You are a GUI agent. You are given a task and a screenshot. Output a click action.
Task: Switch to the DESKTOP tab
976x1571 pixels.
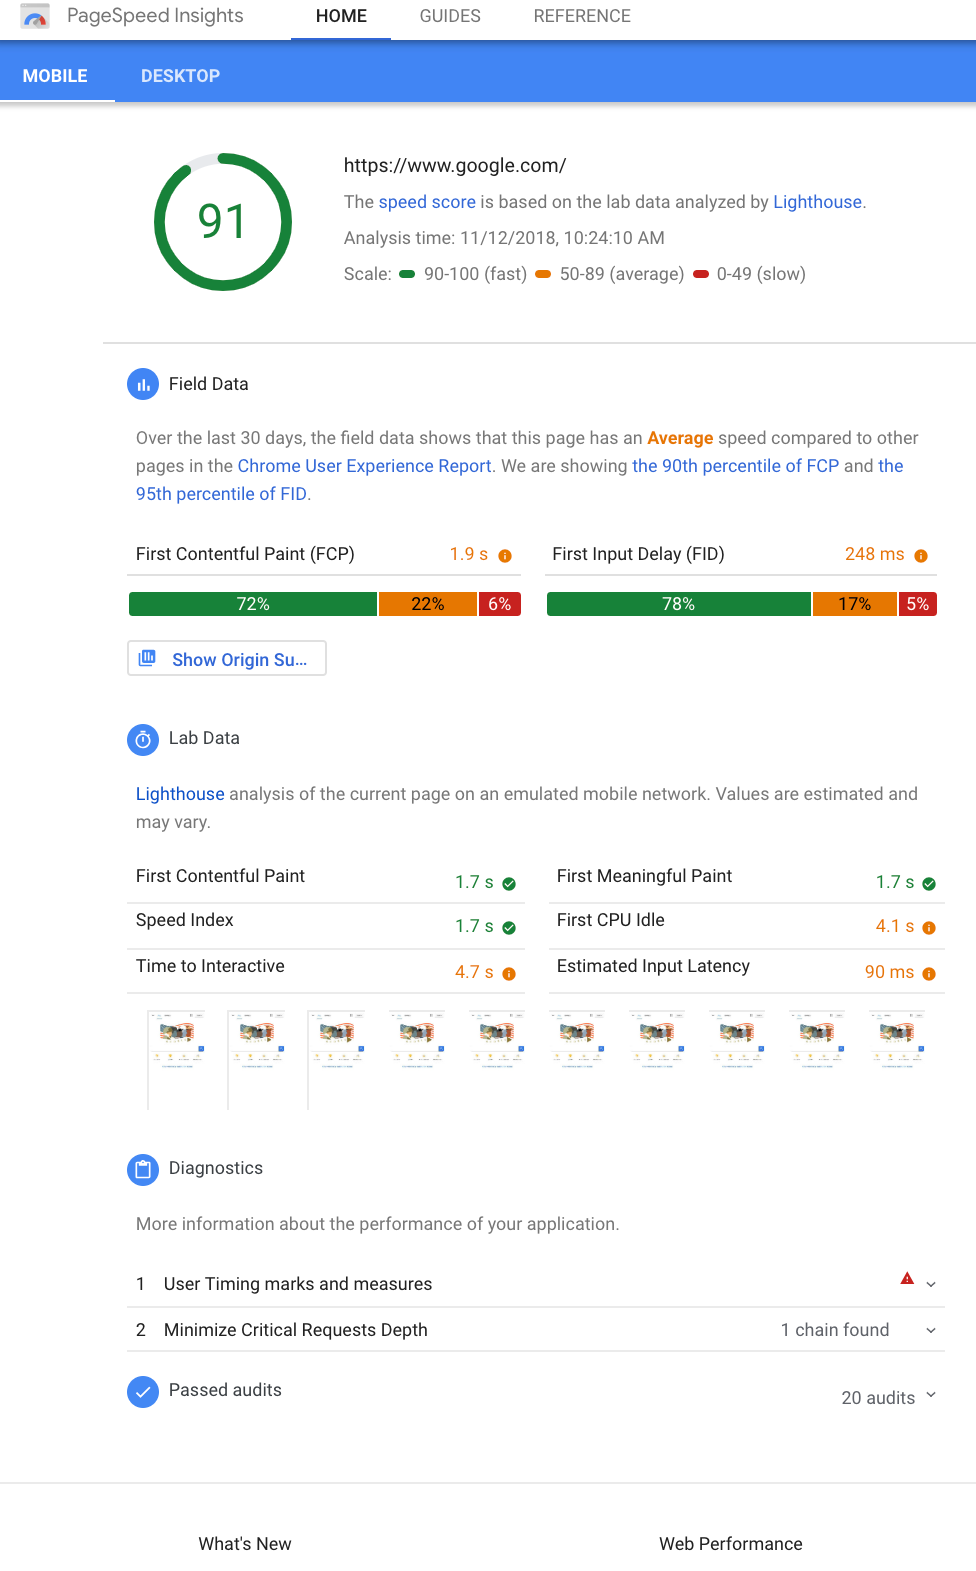pyautogui.click(x=180, y=76)
